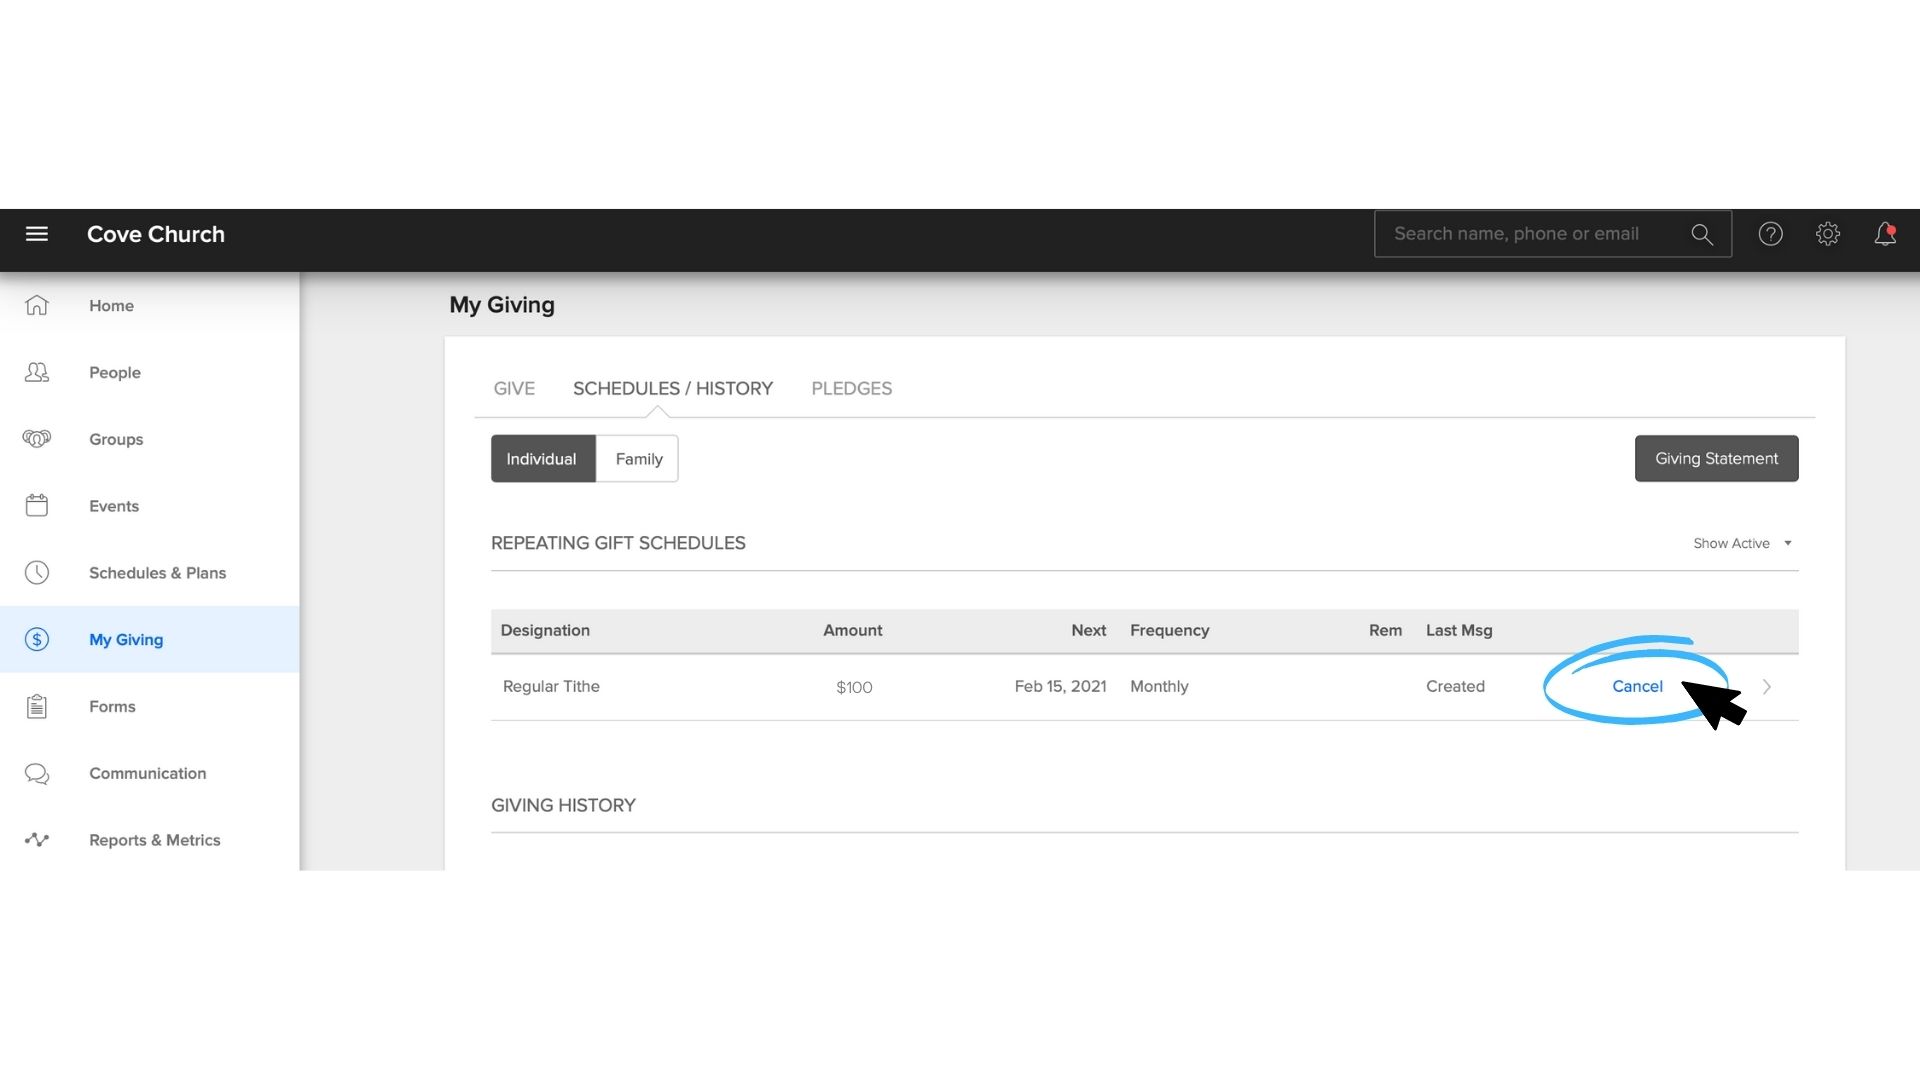The image size is (1920, 1080).
Task: Click the Created message cell
Action: click(1455, 686)
